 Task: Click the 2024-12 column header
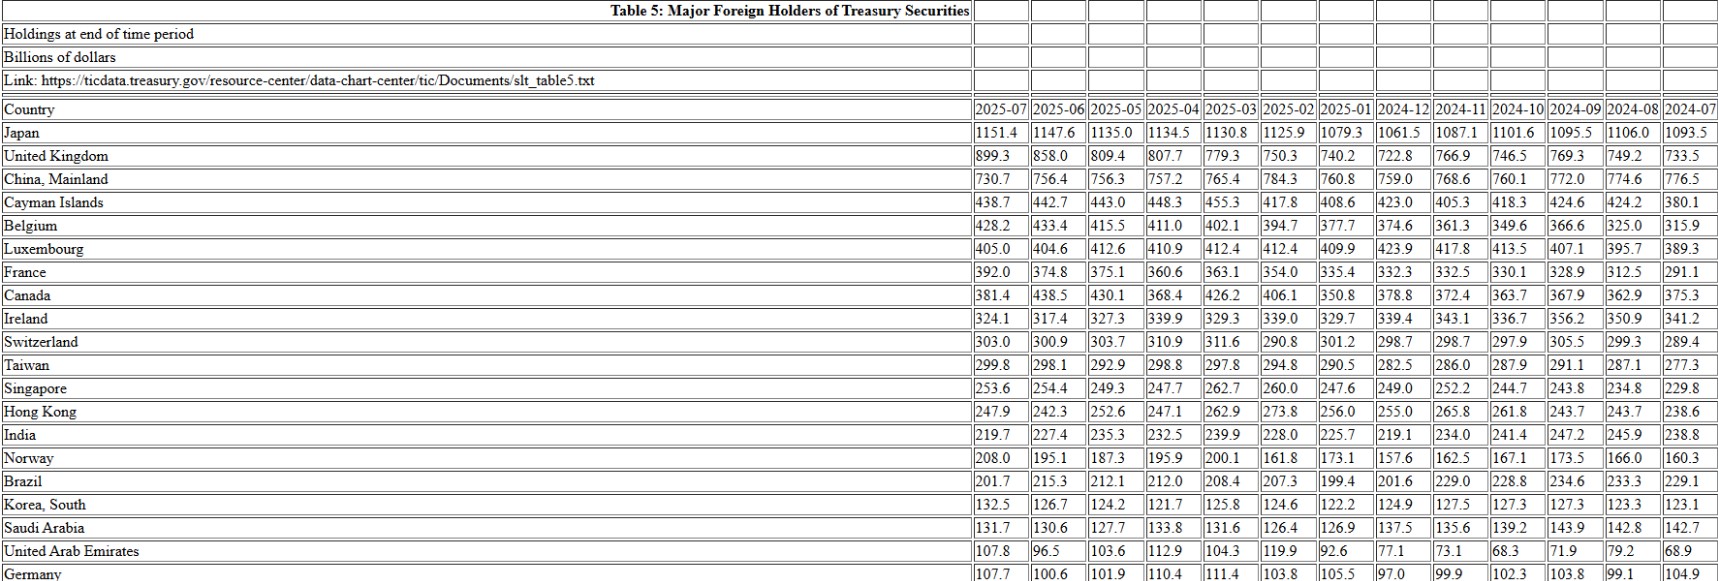[1403, 110]
